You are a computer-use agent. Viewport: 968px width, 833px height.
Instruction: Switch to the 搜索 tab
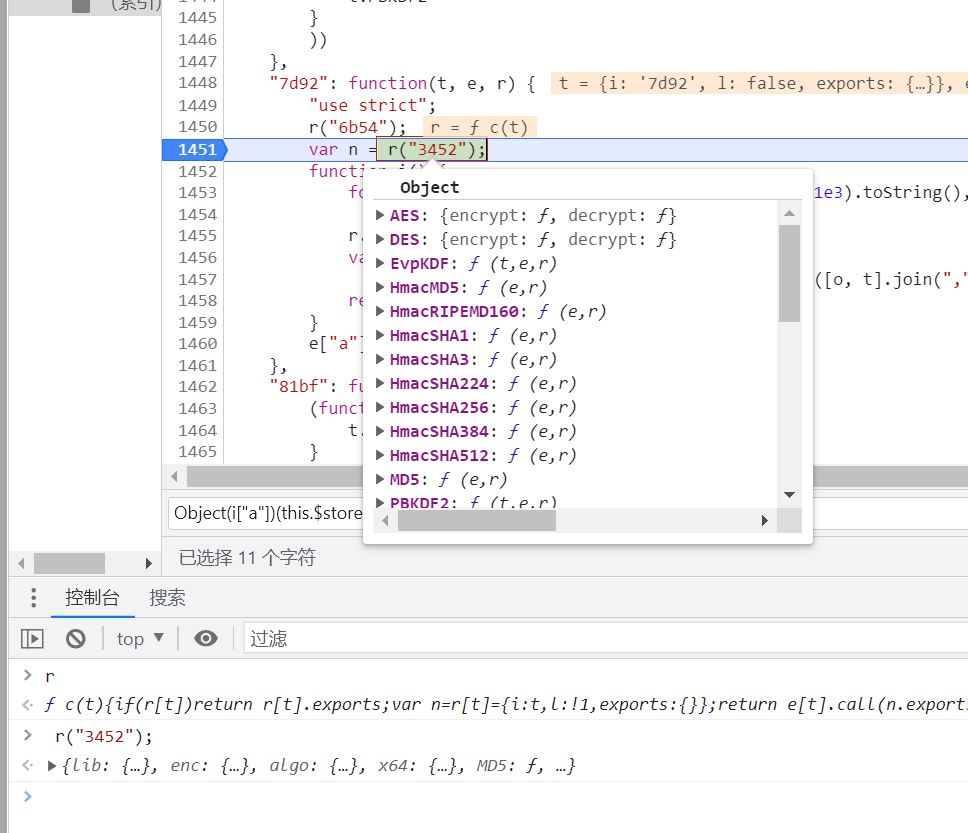(x=167, y=598)
